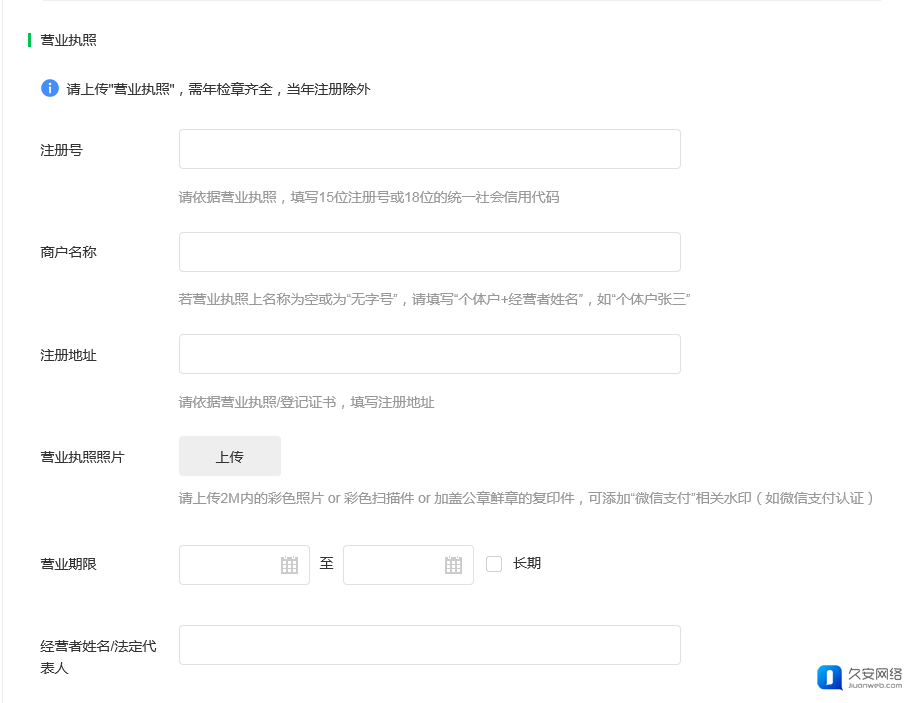920x703 pixels.
Task: Pick the 营业期限 end date field
Action: point(394,565)
